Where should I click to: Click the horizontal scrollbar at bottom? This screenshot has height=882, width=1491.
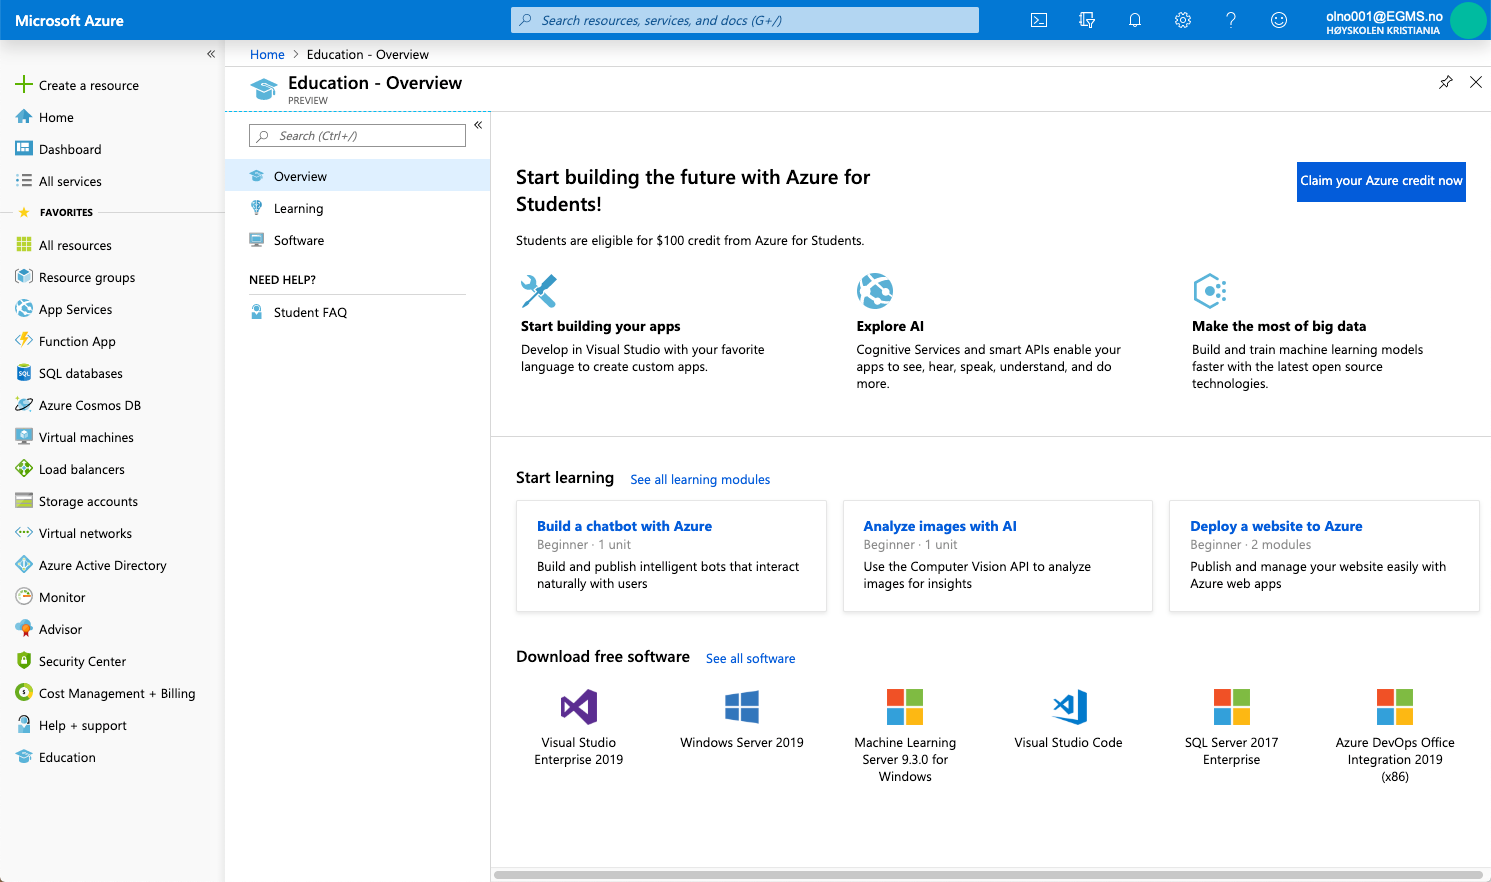click(x=988, y=875)
